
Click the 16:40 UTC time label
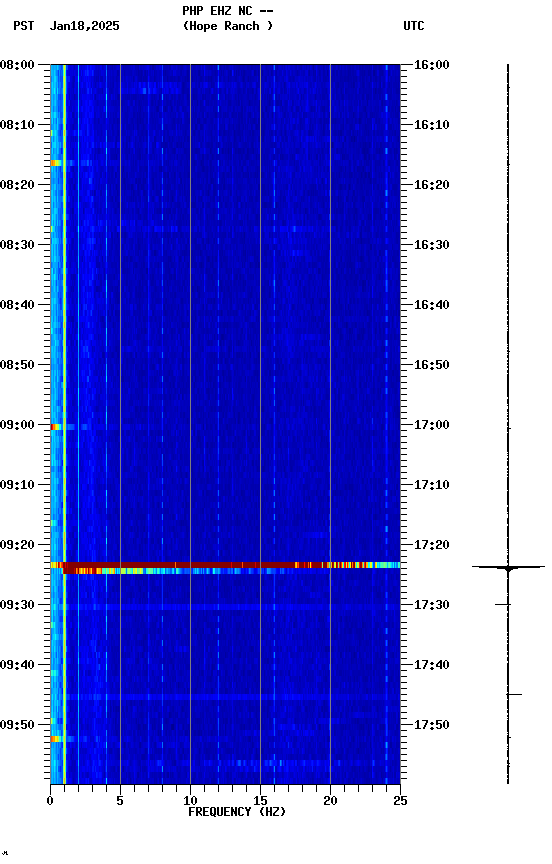tap(432, 305)
